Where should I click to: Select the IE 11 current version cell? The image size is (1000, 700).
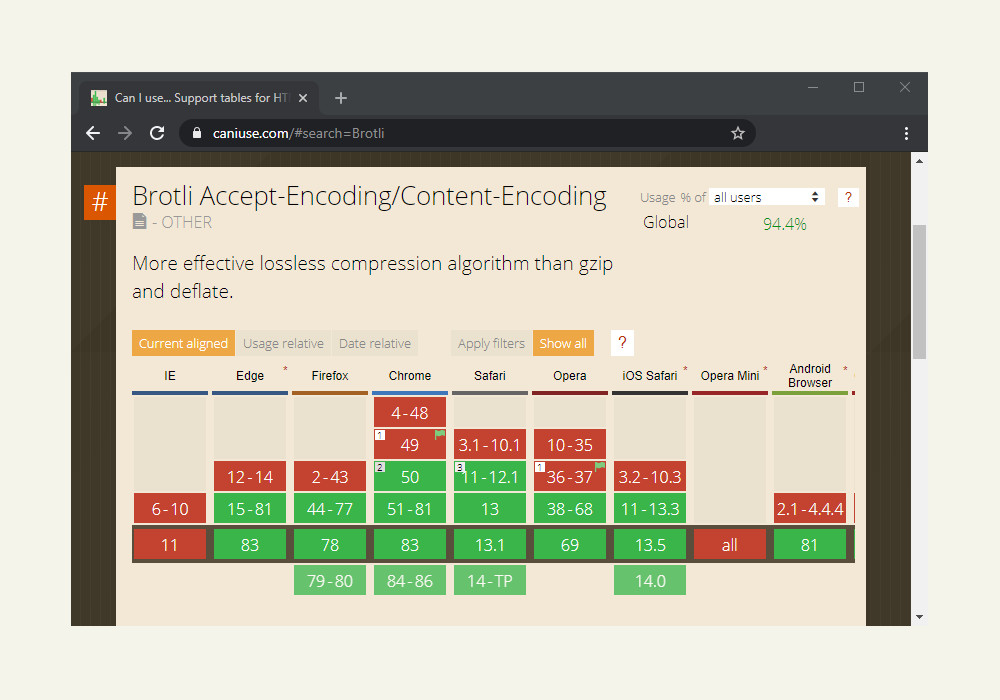click(x=170, y=544)
